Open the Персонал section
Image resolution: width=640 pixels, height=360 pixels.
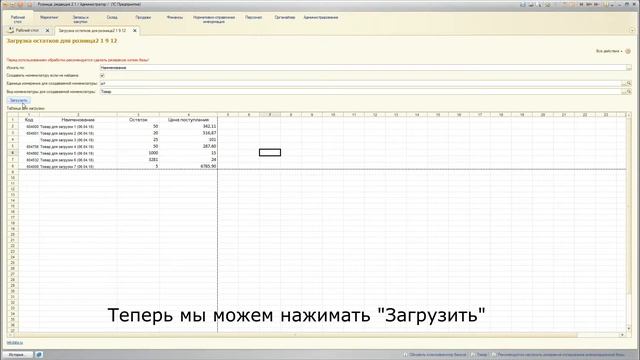(x=253, y=18)
